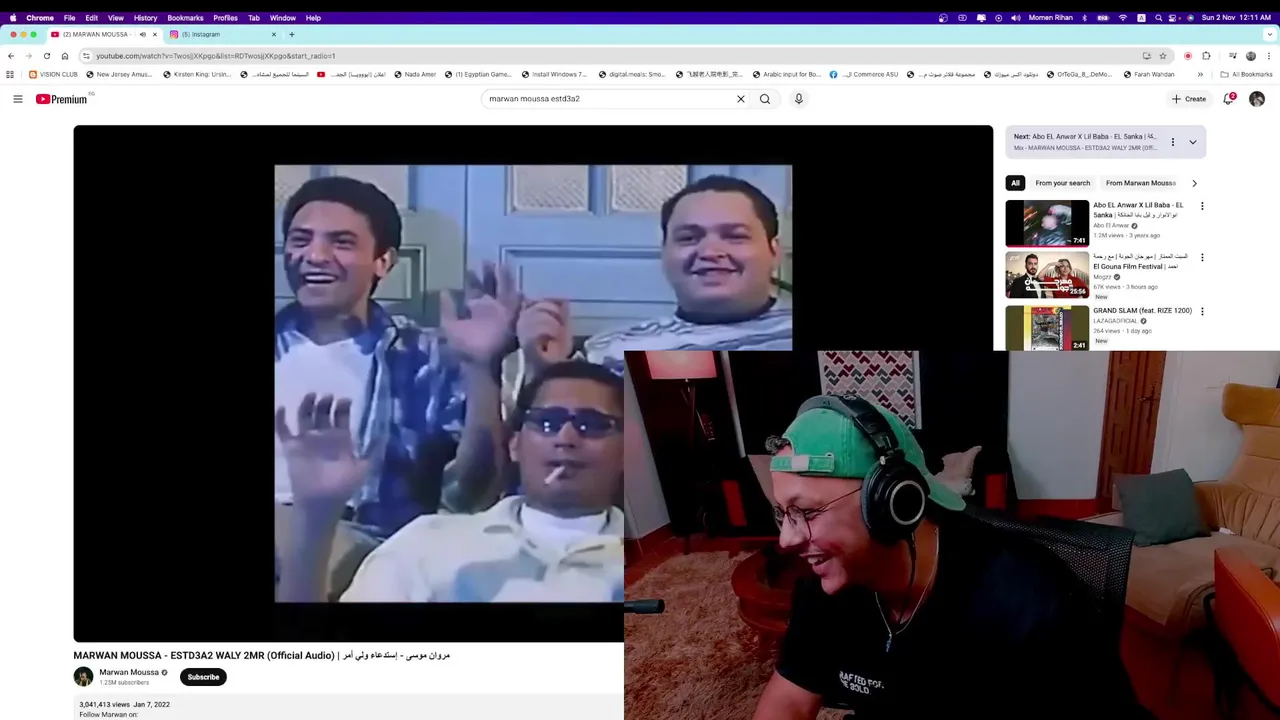
Task: Switch to the Instagram tab
Action: 222,34
